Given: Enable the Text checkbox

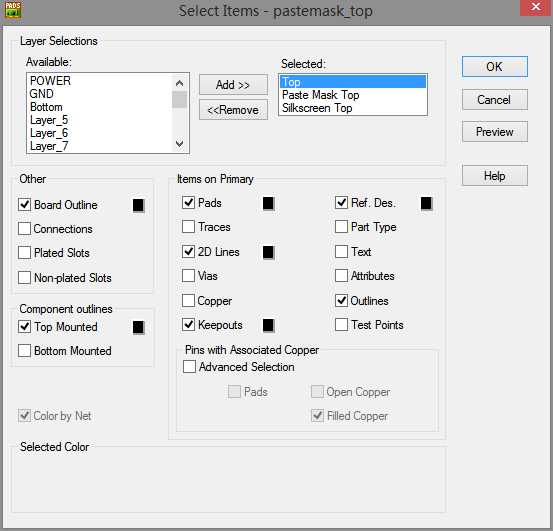Looking at the screenshot, I should [x=341, y=251].
